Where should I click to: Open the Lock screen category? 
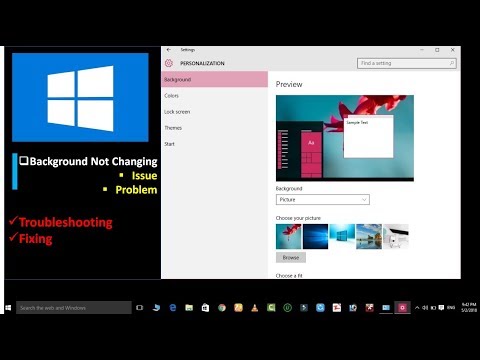point(214,112)
